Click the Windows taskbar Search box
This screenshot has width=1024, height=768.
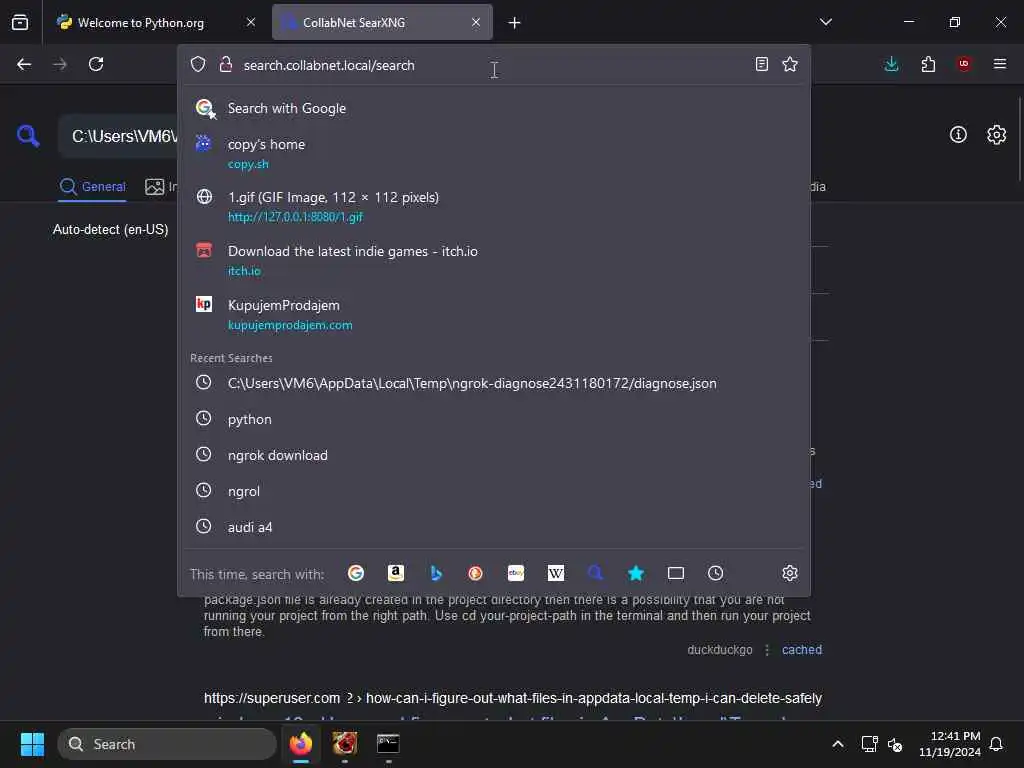[167, 744]
